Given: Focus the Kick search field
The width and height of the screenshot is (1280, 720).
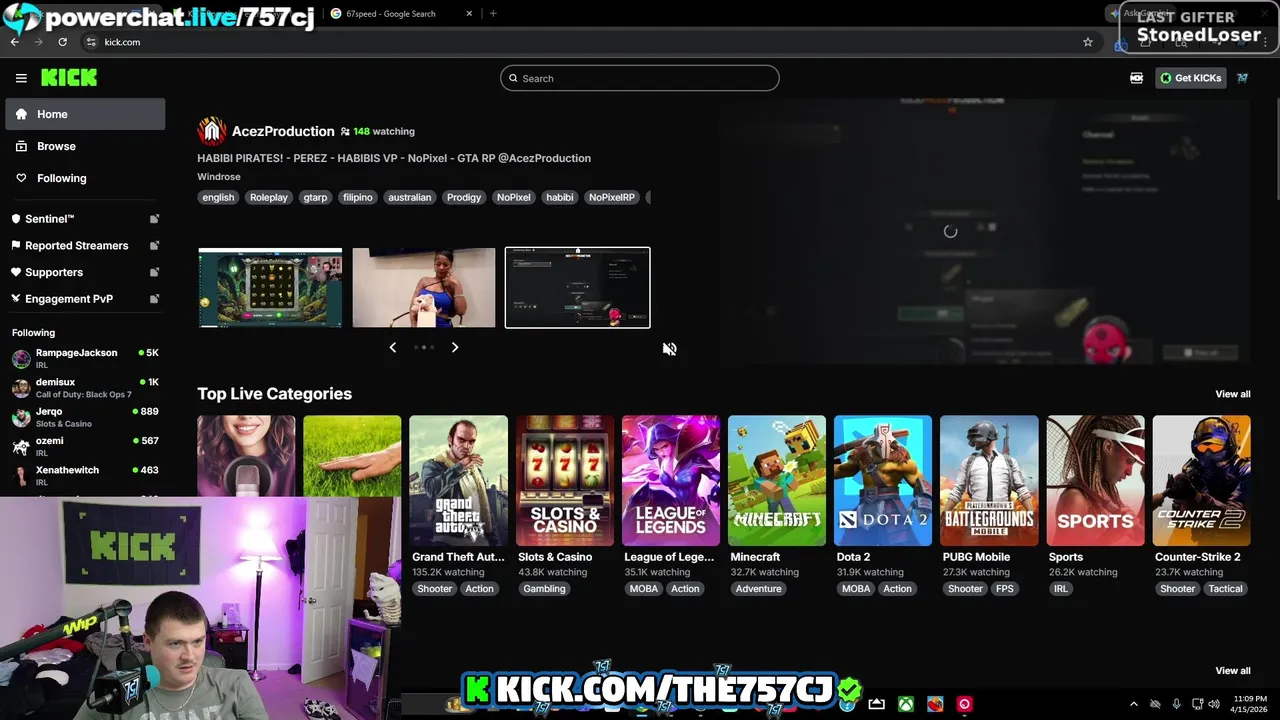Looking at the screenshot, I should pyautogui.click(x=640, y=78).
